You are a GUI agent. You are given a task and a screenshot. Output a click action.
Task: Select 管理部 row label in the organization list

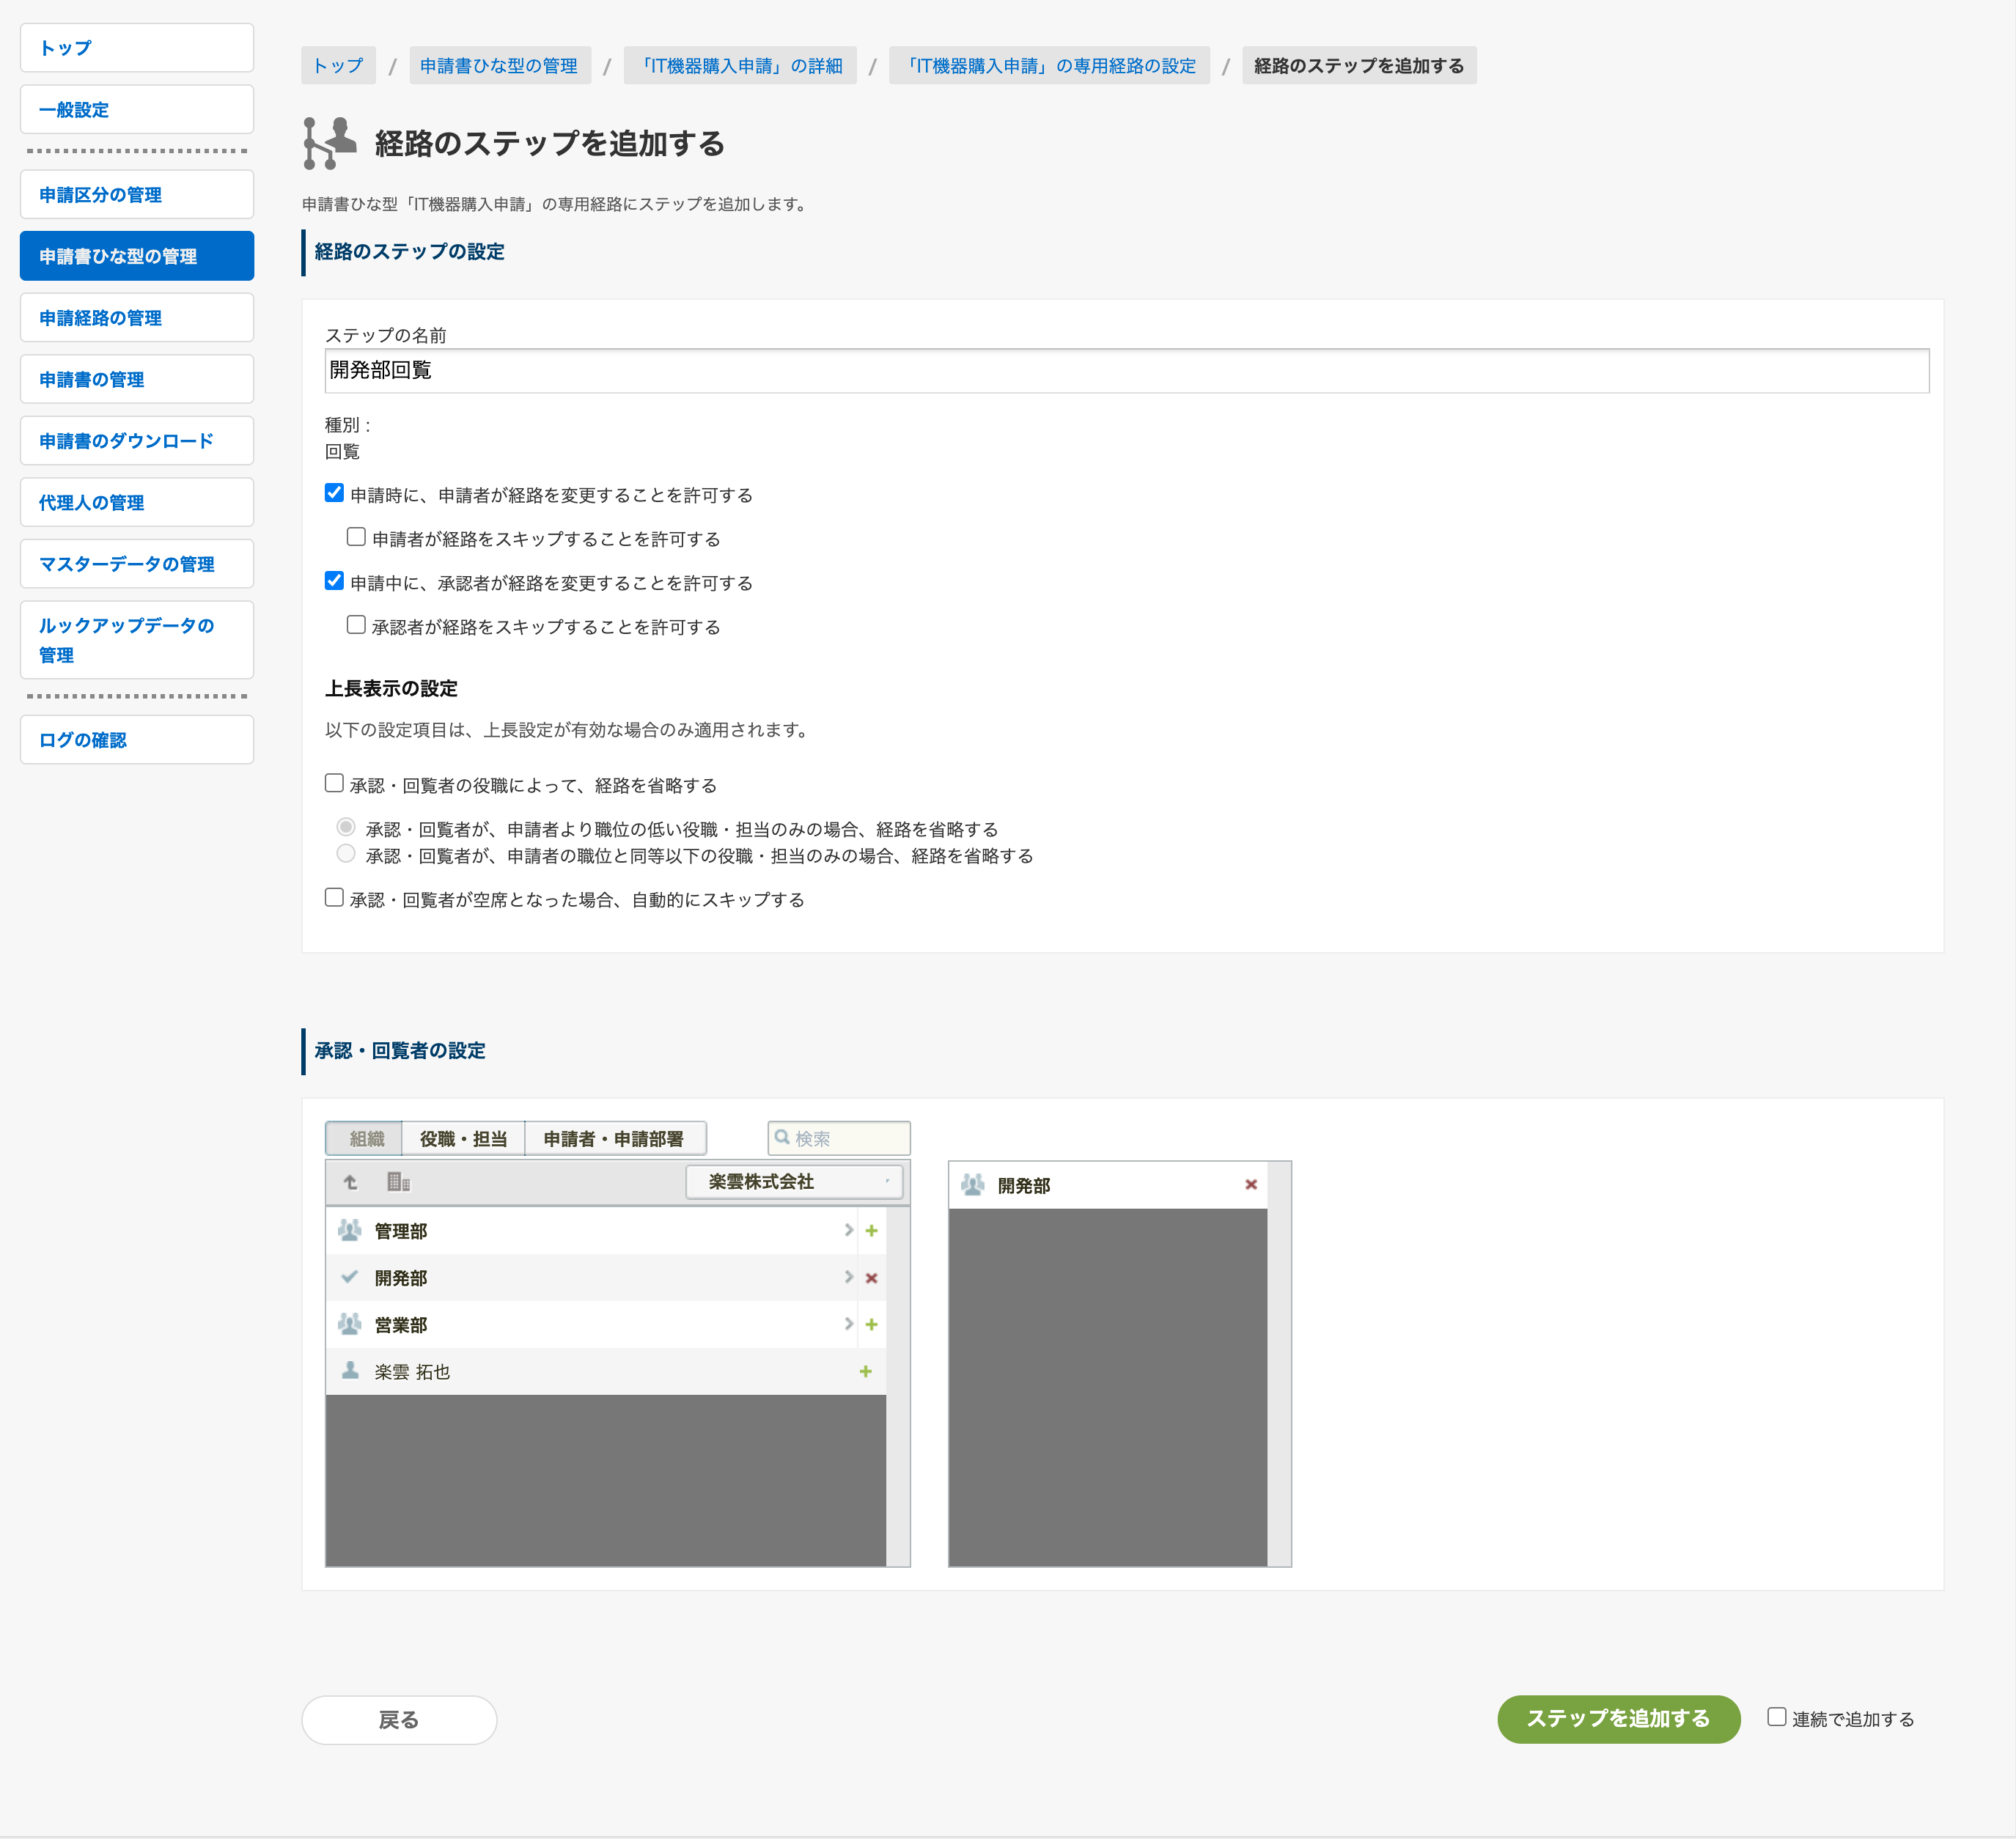point(401,1231)
